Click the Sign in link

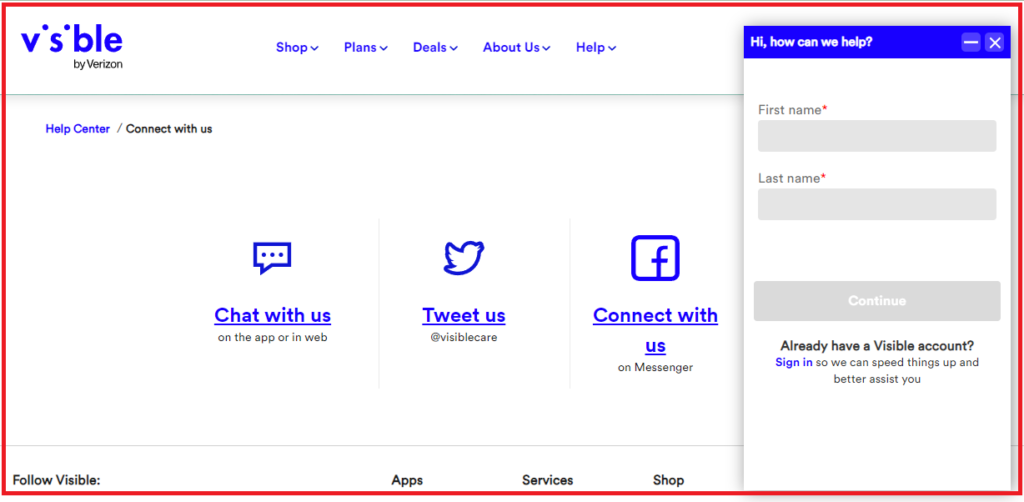tap(794, 362)
